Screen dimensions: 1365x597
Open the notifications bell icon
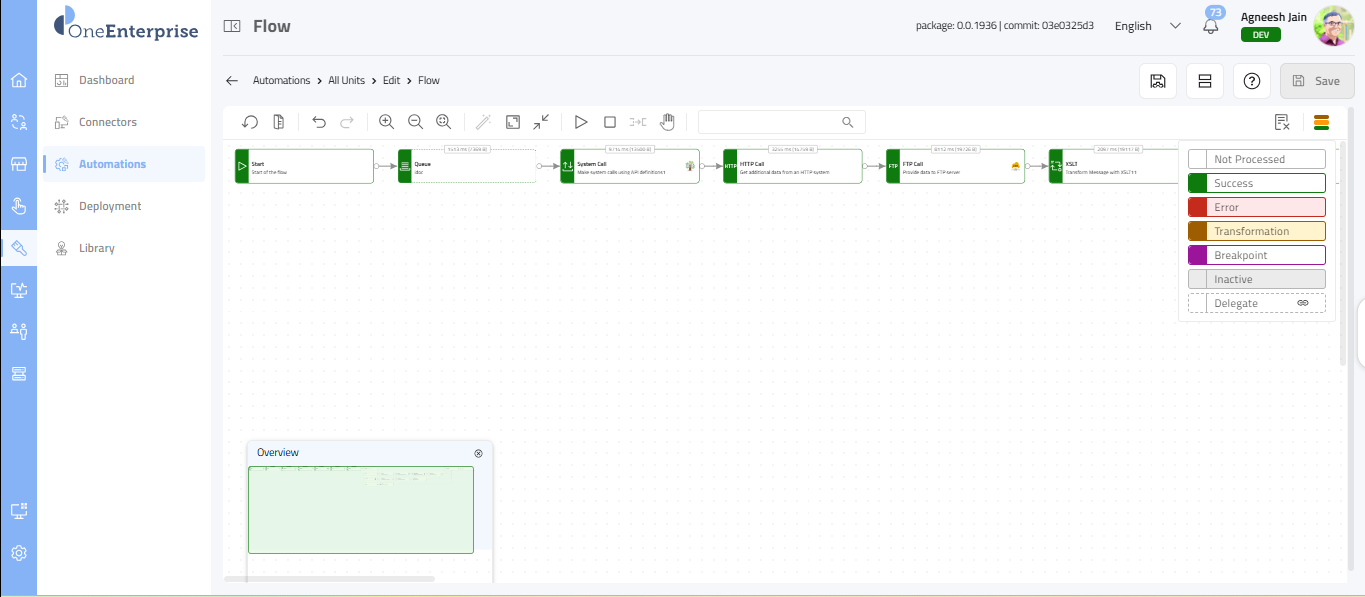(1211, 27)
